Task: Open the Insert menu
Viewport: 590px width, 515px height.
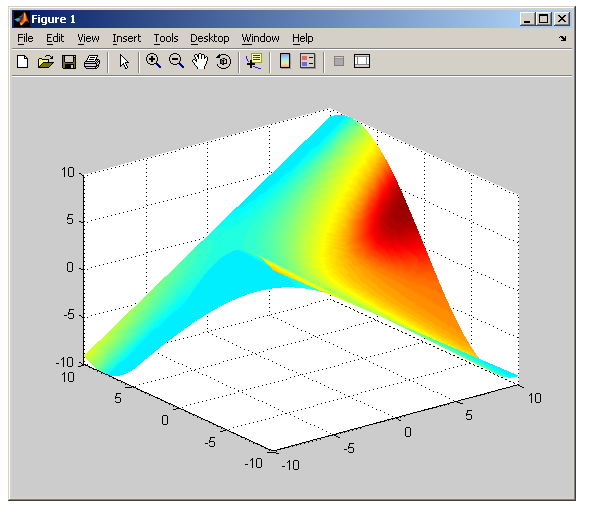Action: click(x=126, y=38)
